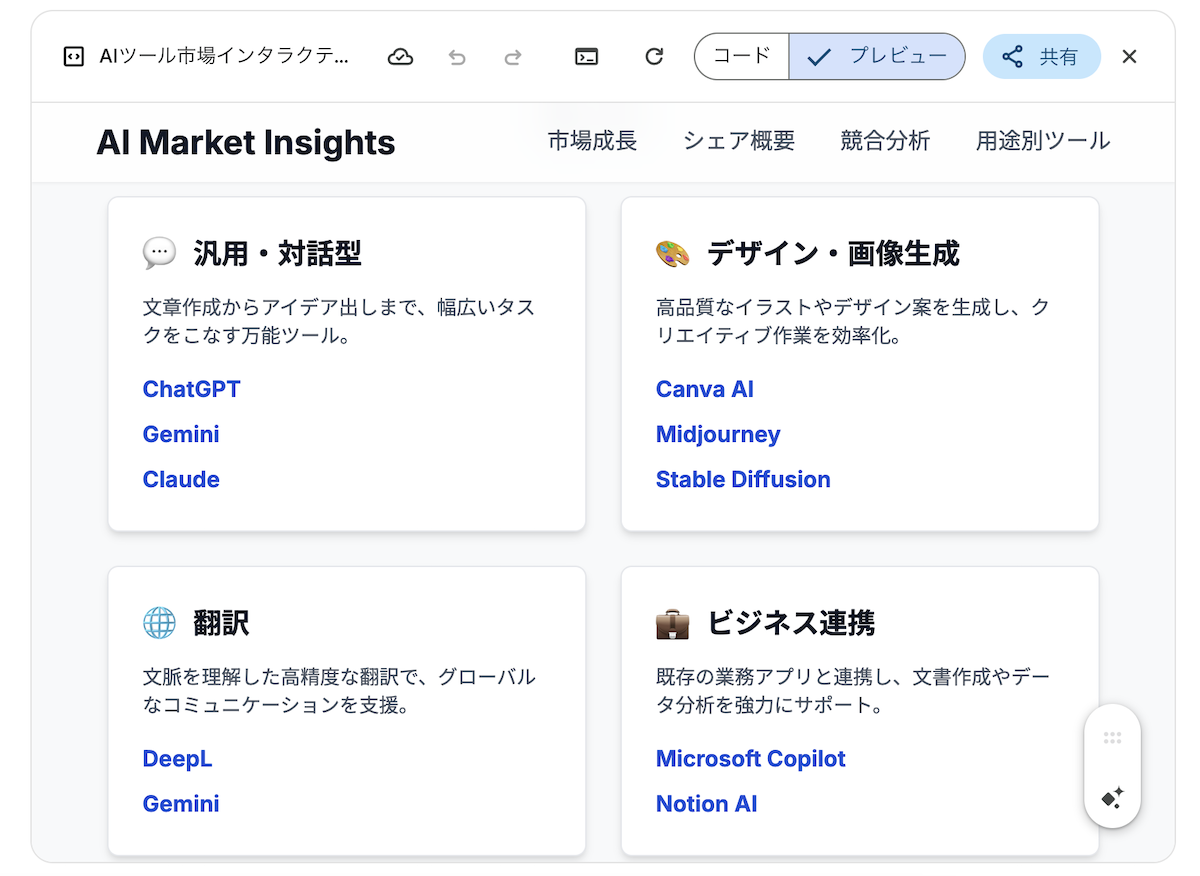
Task: Go to 用途別ツール nav section
Action: [1043, 141]
